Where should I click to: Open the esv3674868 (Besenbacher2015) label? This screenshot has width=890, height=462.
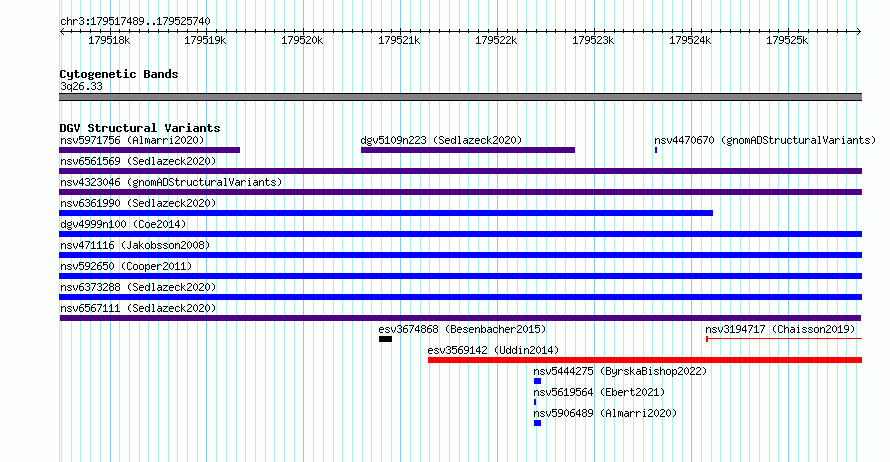coord(462,329)
